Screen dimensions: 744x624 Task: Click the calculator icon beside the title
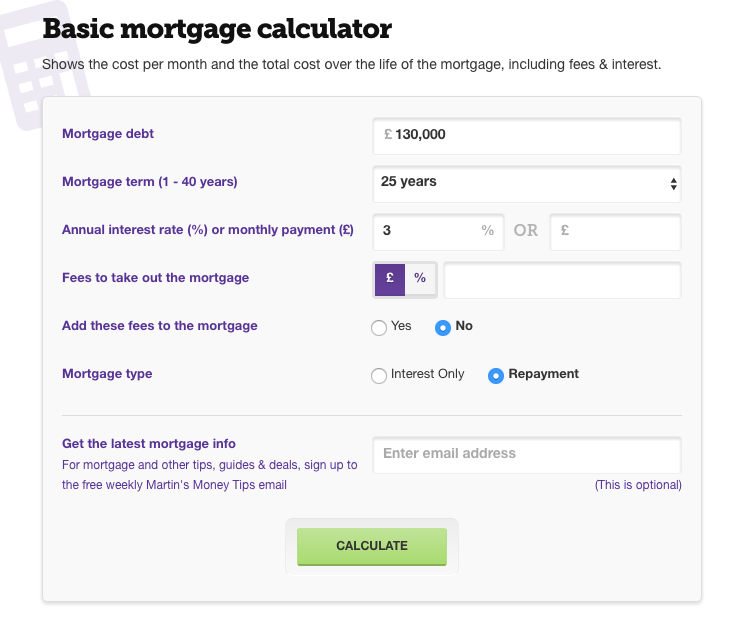[43, 64]
